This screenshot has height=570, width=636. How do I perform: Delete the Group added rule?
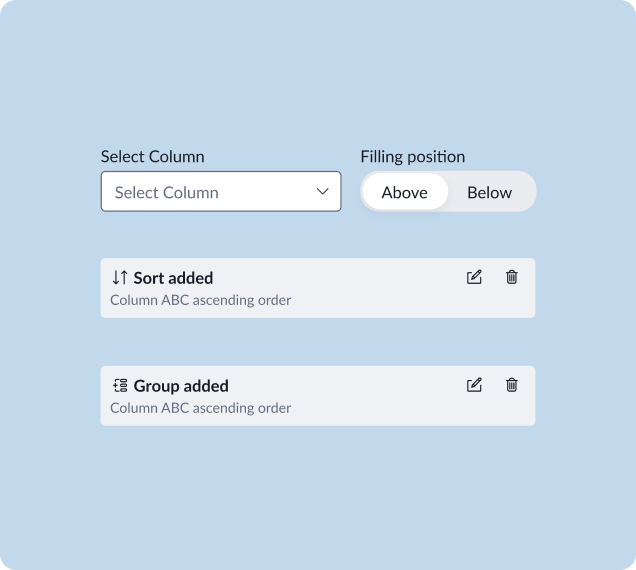tap(512, 384)
